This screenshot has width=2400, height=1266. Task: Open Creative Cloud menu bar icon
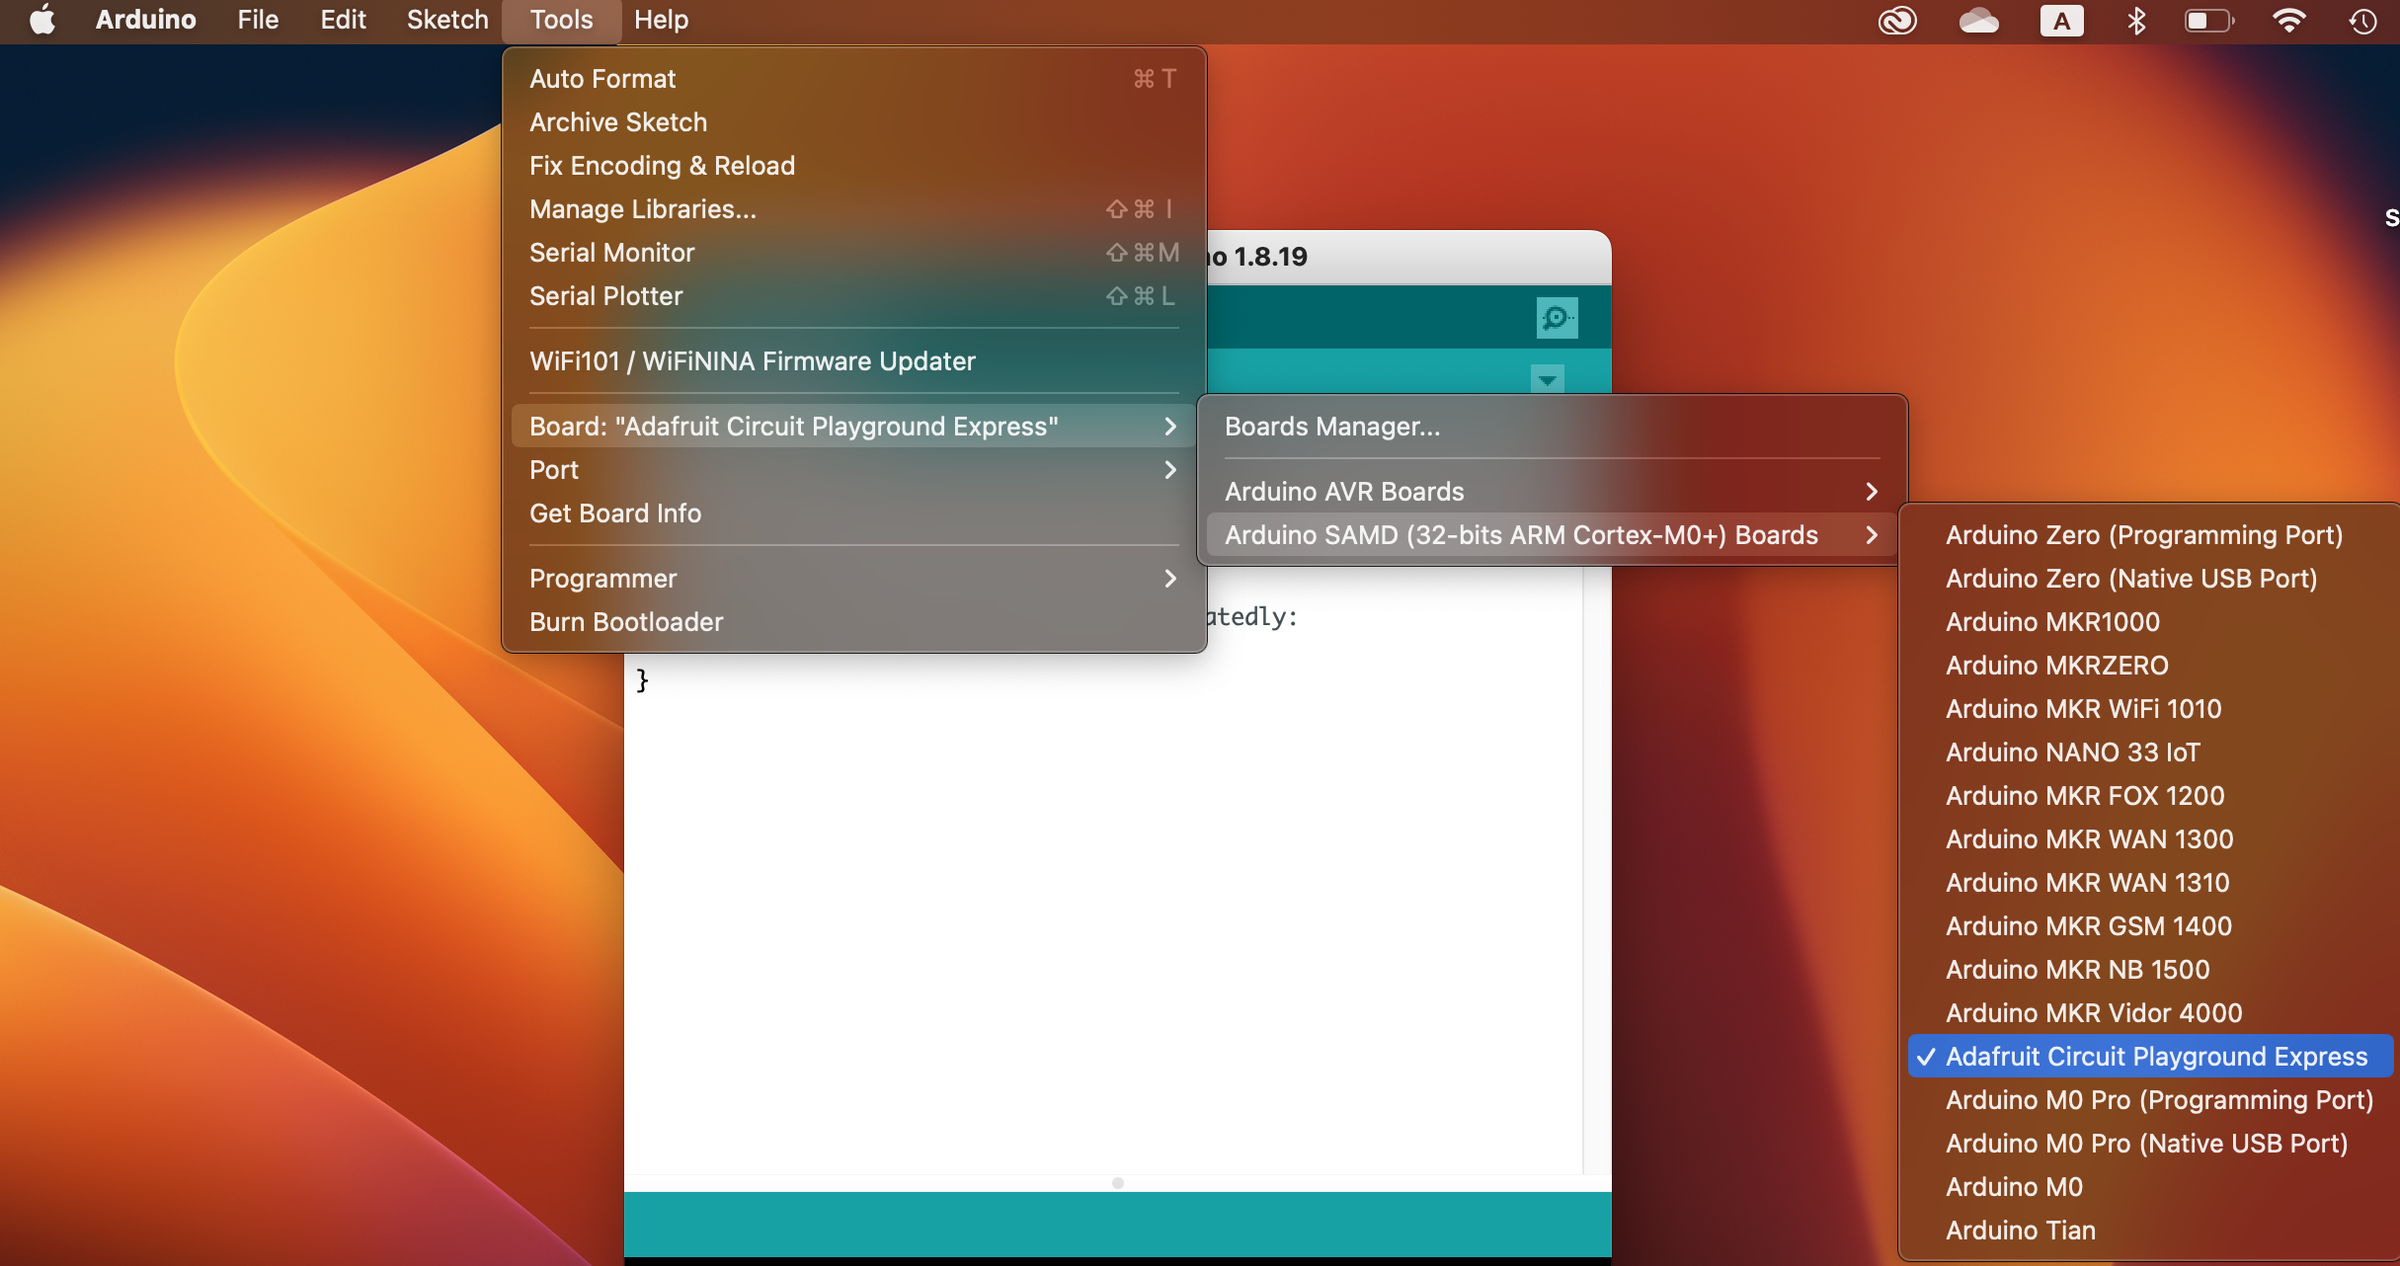[1896, 20]
